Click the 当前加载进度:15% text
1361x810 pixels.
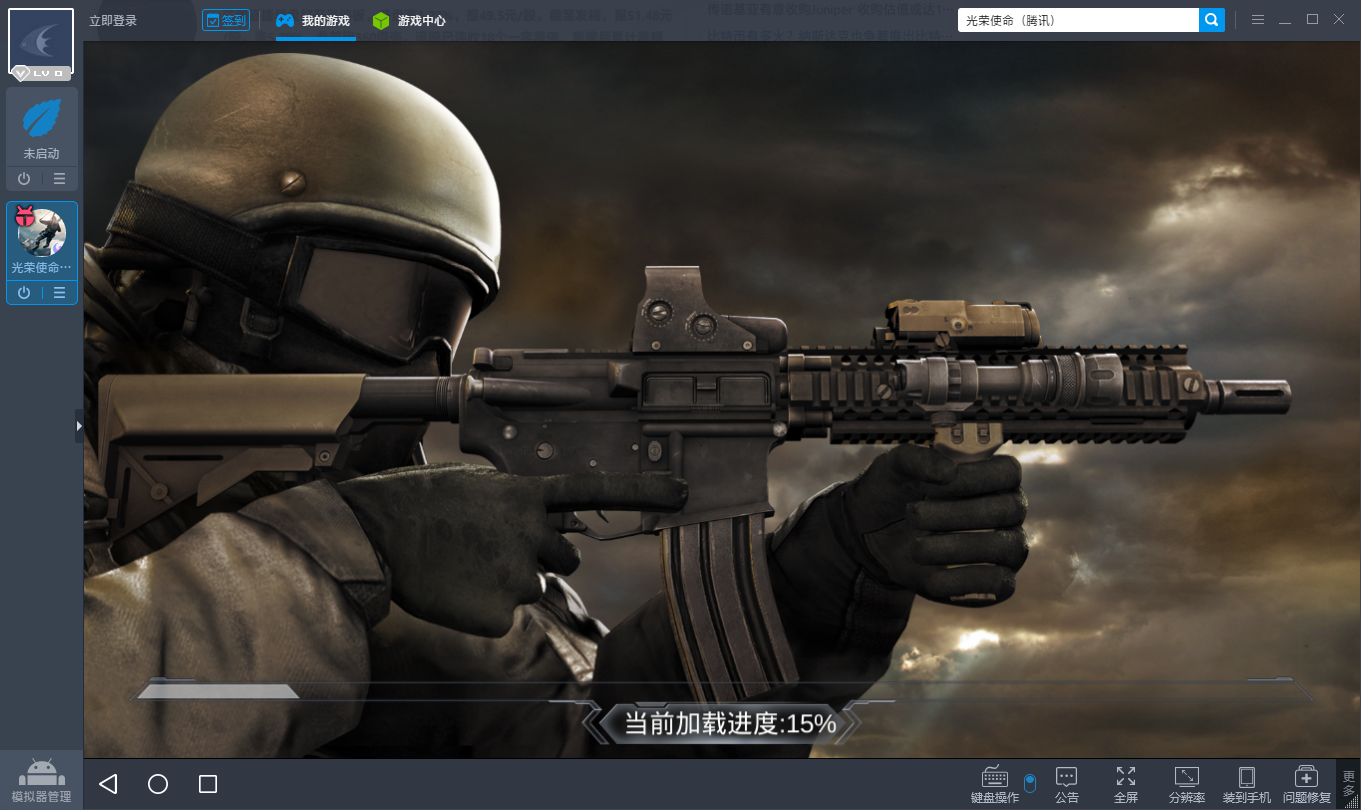[730, 723]
